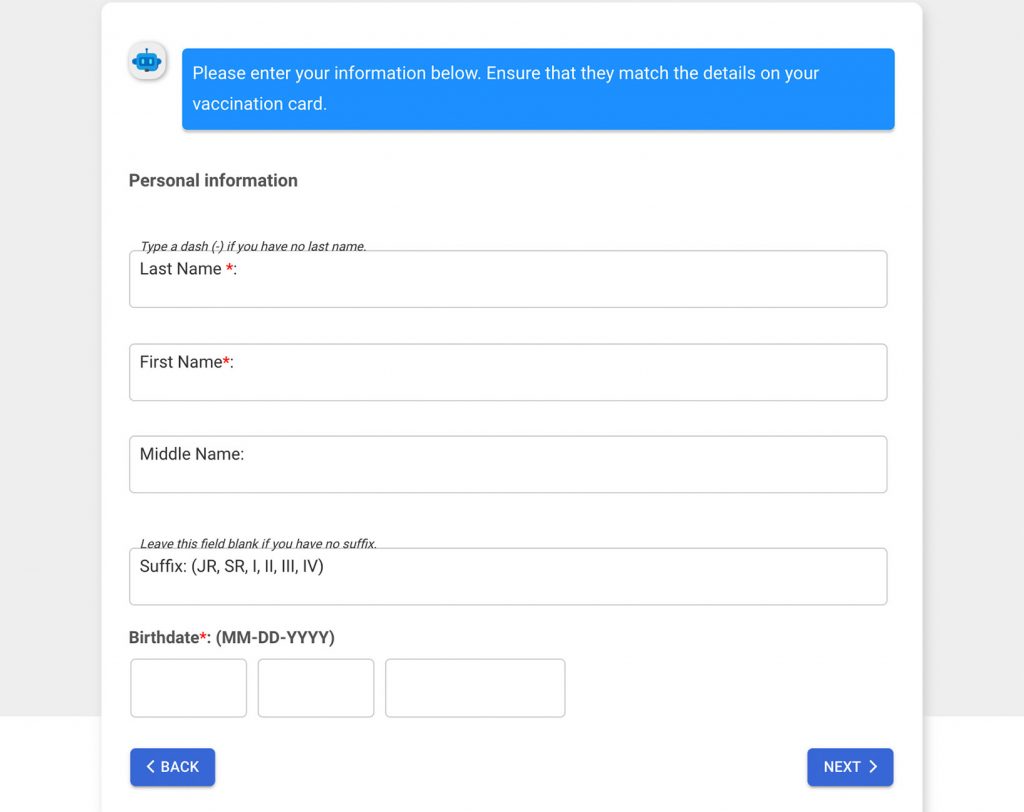Go back using the BACK button
This screenshot has width=1024, height=812.
pos(172,767)
